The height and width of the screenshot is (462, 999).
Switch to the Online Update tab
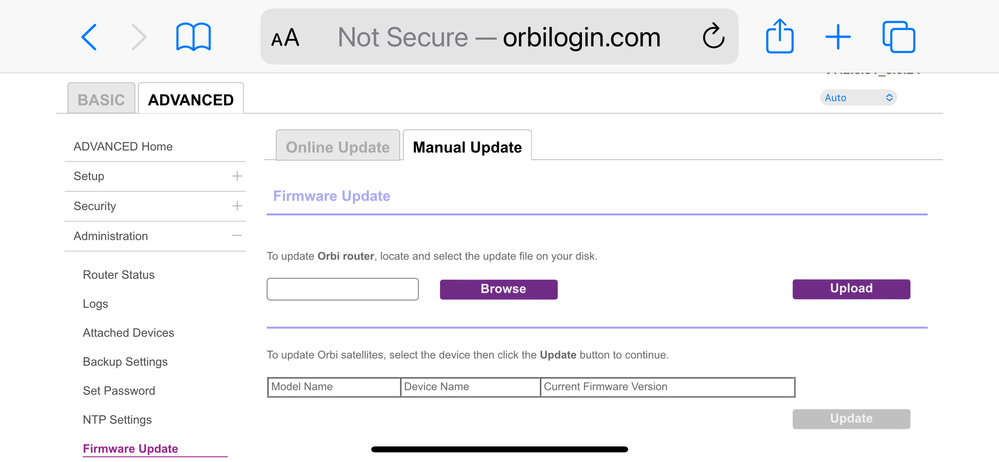pos(338,147)
